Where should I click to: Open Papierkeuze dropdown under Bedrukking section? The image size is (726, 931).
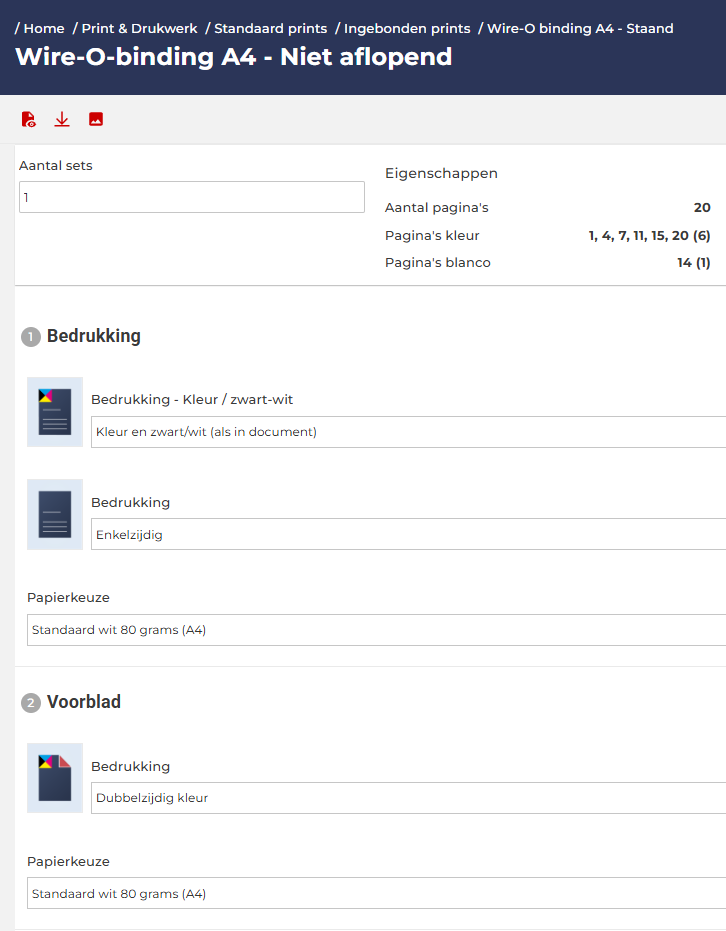coord(376,630)
